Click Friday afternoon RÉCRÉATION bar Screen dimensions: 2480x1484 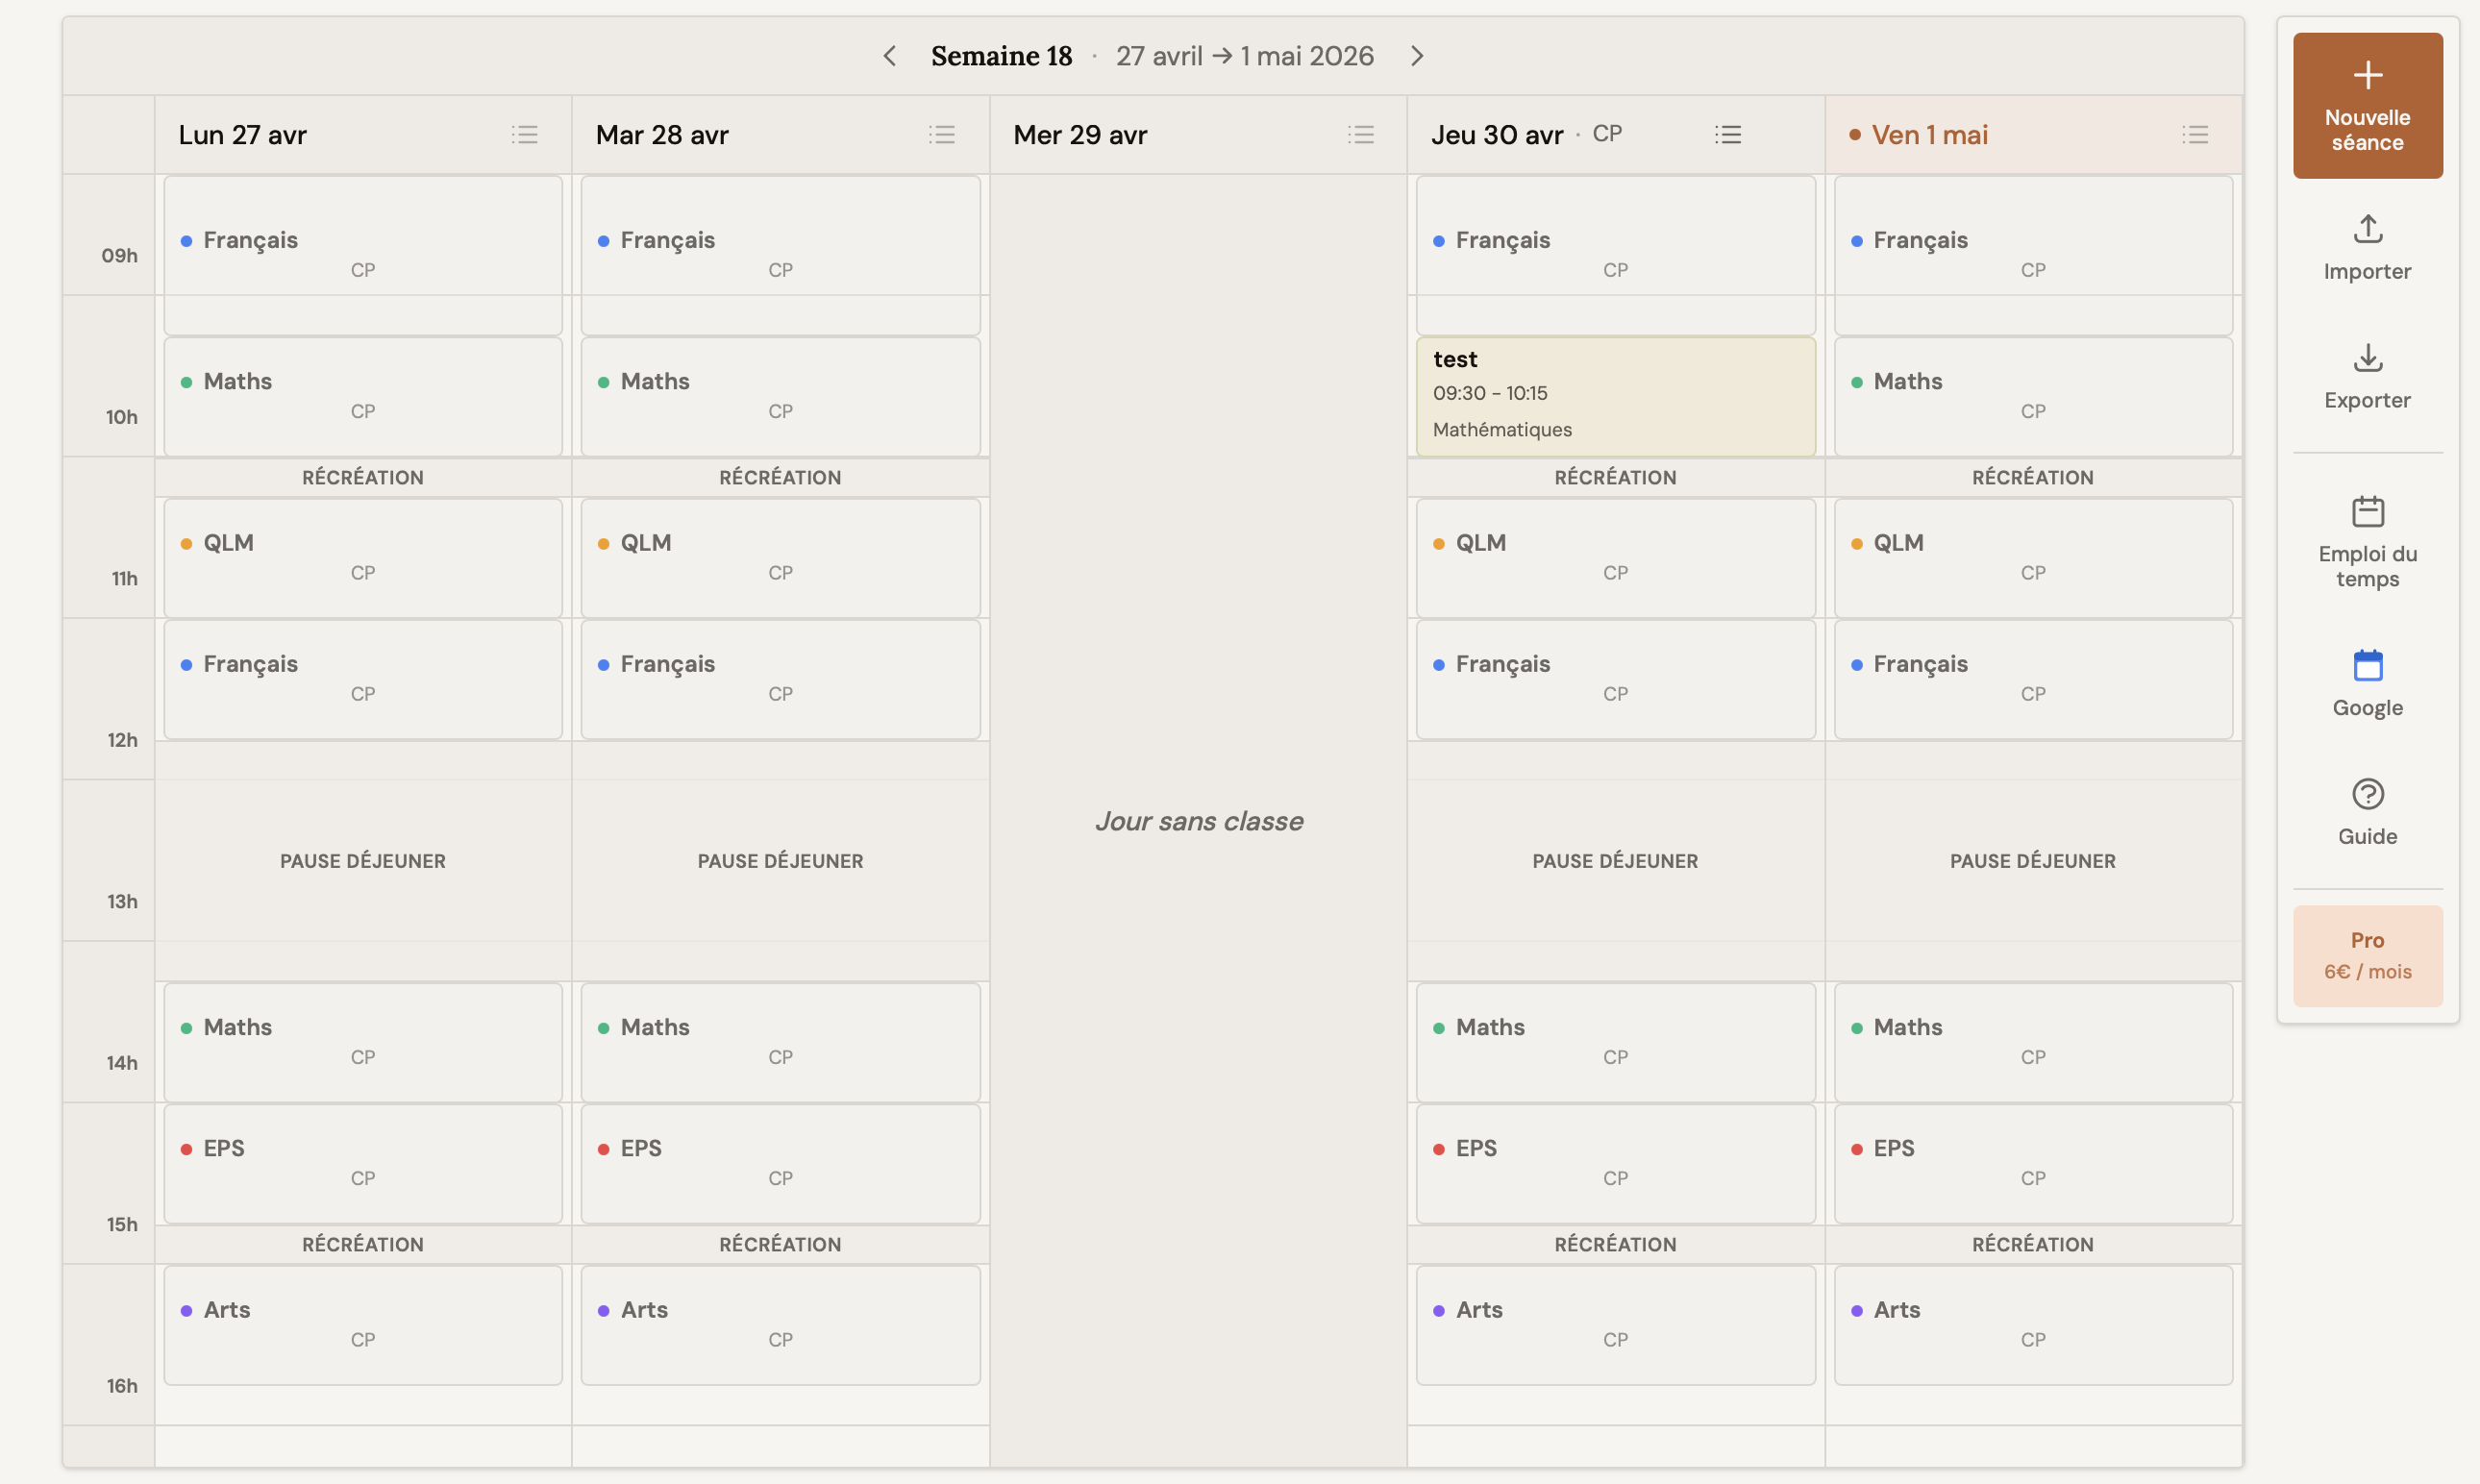tap(2033, 1244)
